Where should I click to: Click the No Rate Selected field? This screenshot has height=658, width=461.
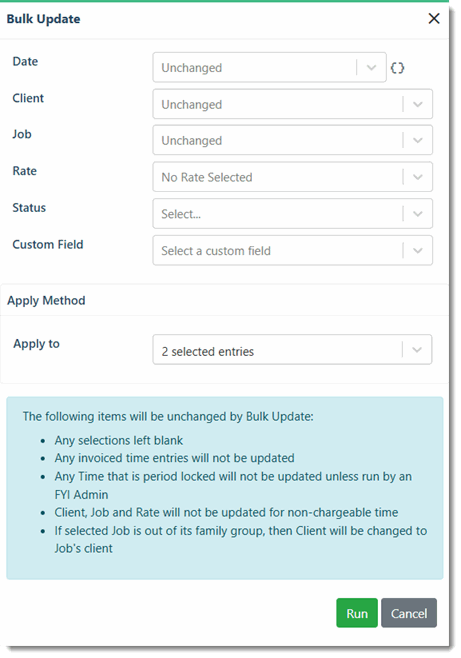click(292, 177)
